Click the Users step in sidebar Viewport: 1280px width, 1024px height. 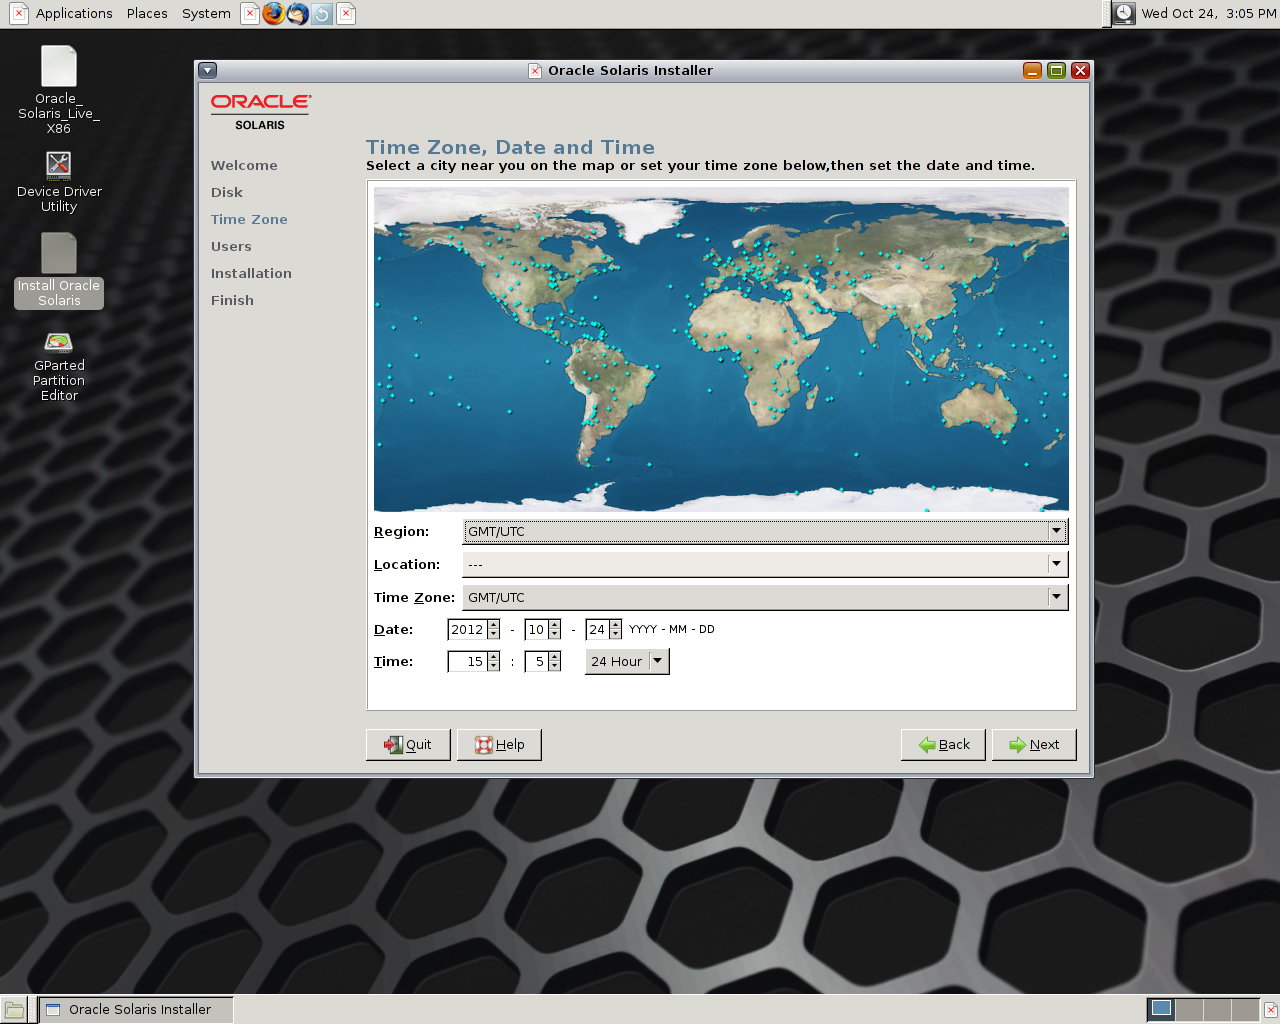click(231, 247)
